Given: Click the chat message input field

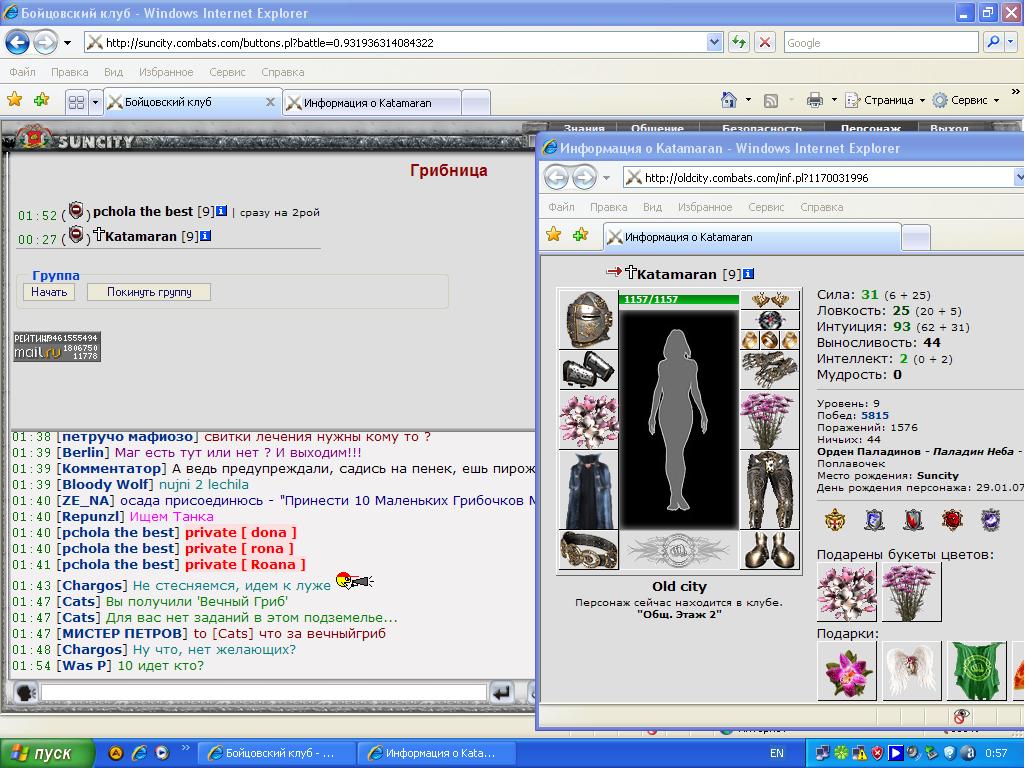Looking at the screenshot, I should 263,692.
